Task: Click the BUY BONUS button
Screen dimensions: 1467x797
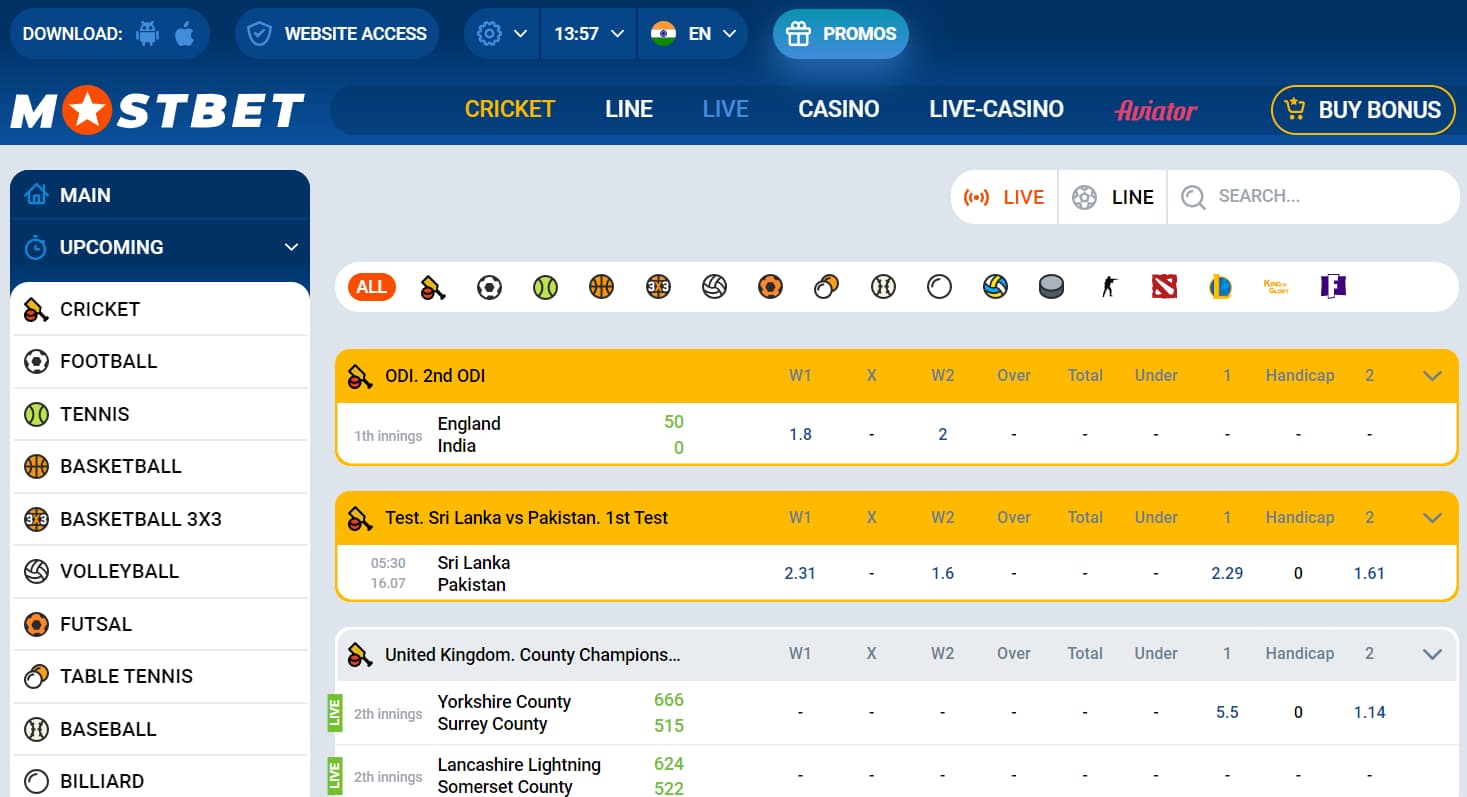Action: point(1363,110)
